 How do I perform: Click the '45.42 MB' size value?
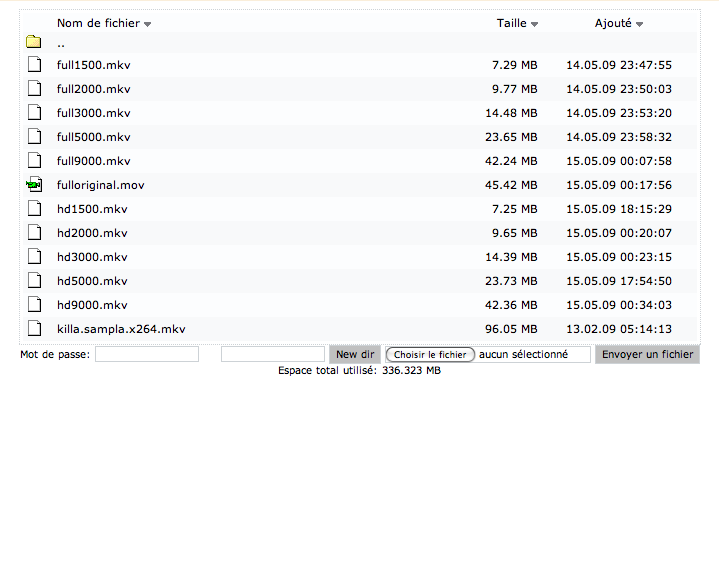[511, 185]
